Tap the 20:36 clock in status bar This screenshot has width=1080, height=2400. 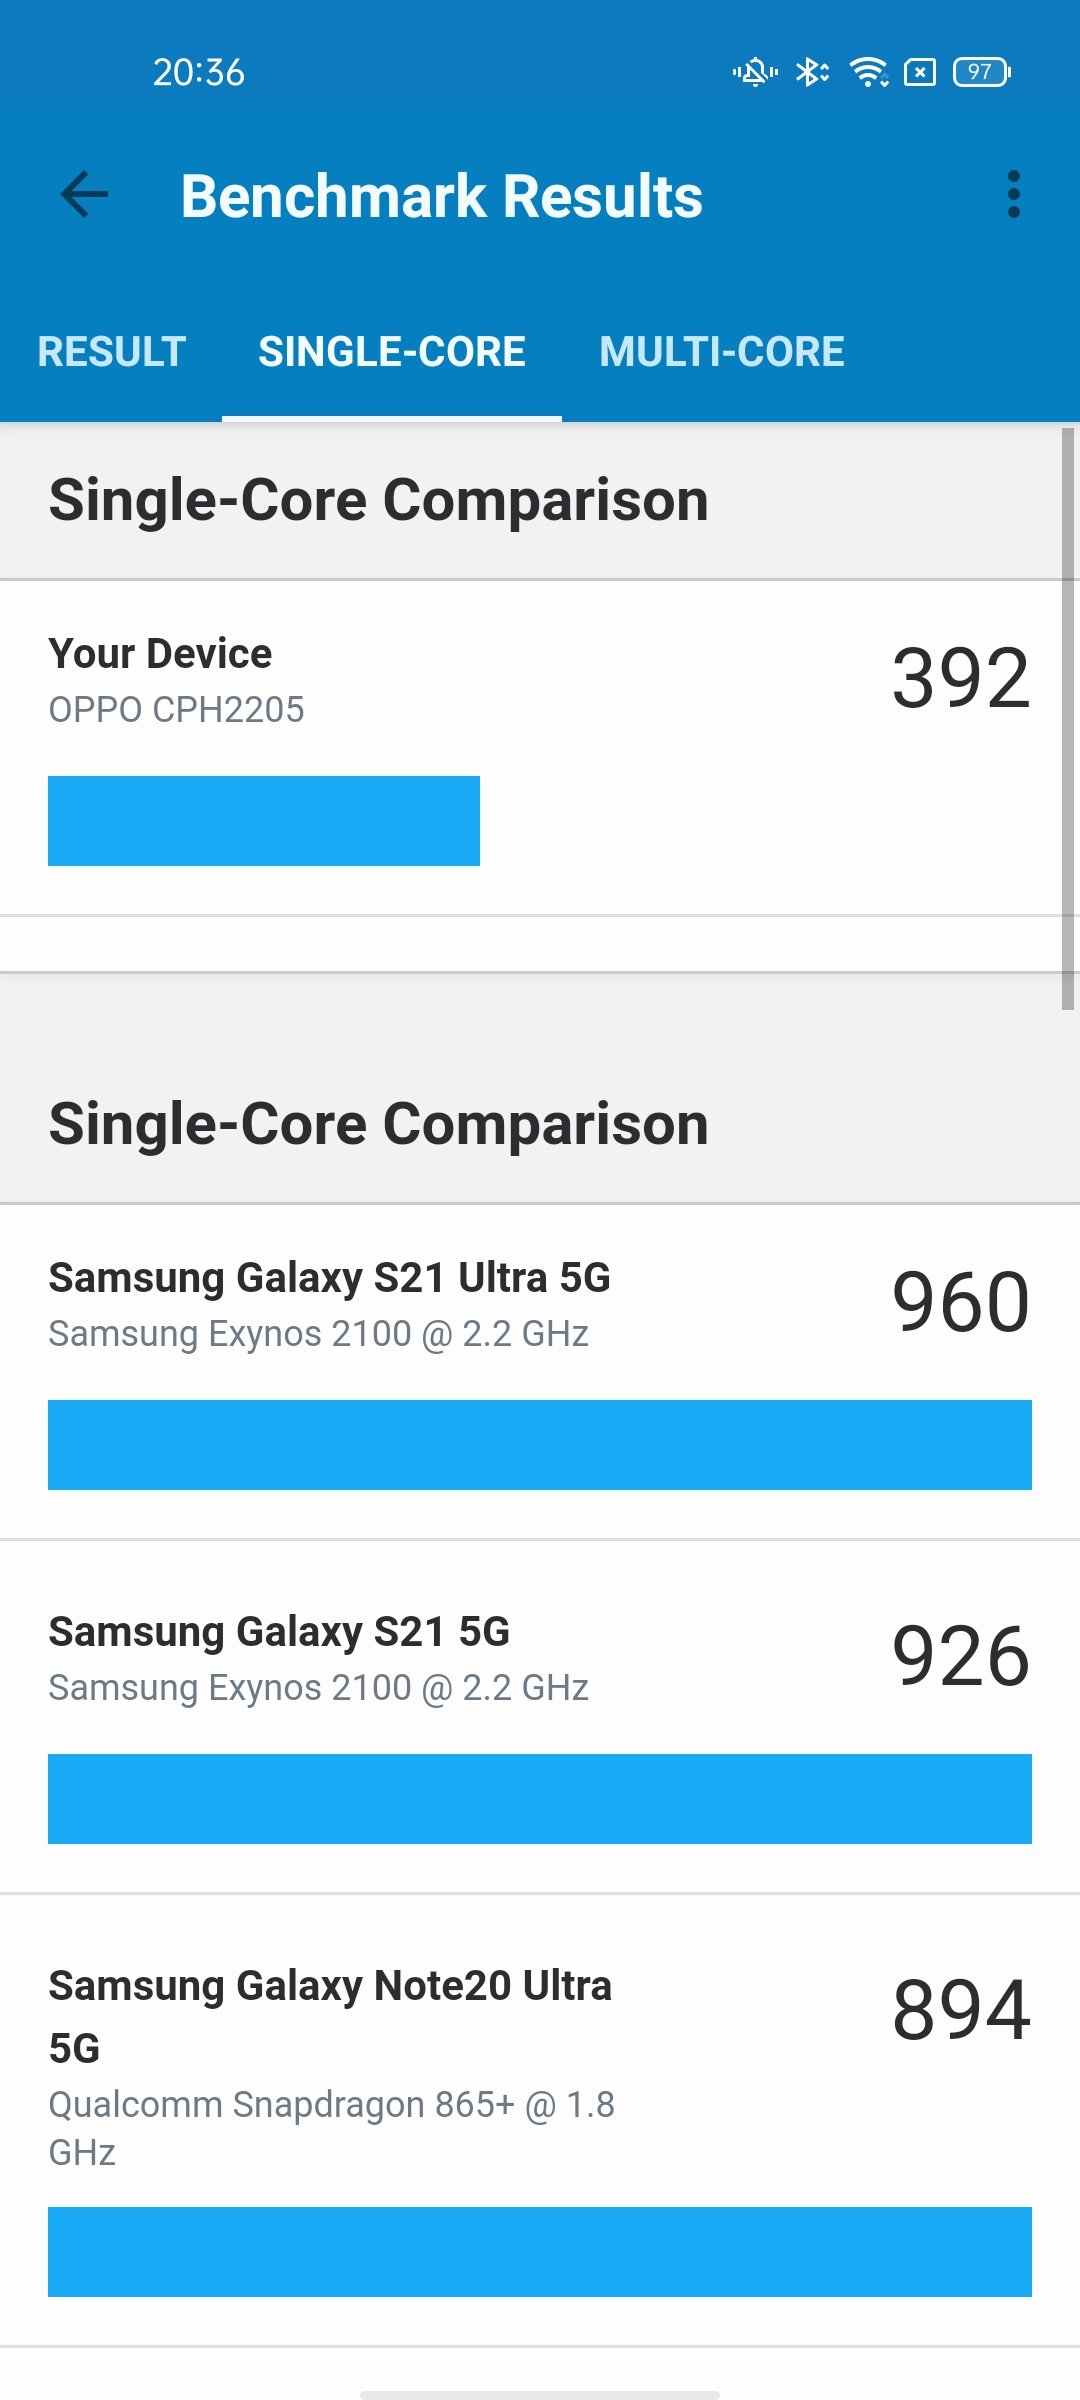pos(198,72)
